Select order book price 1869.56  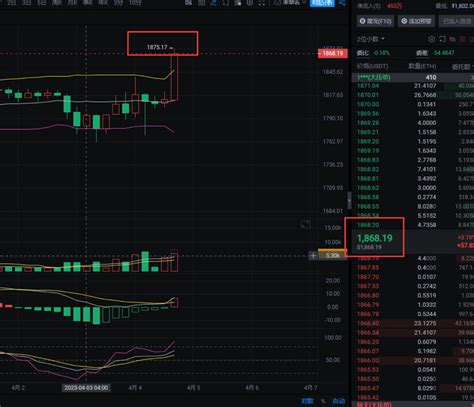368,114
